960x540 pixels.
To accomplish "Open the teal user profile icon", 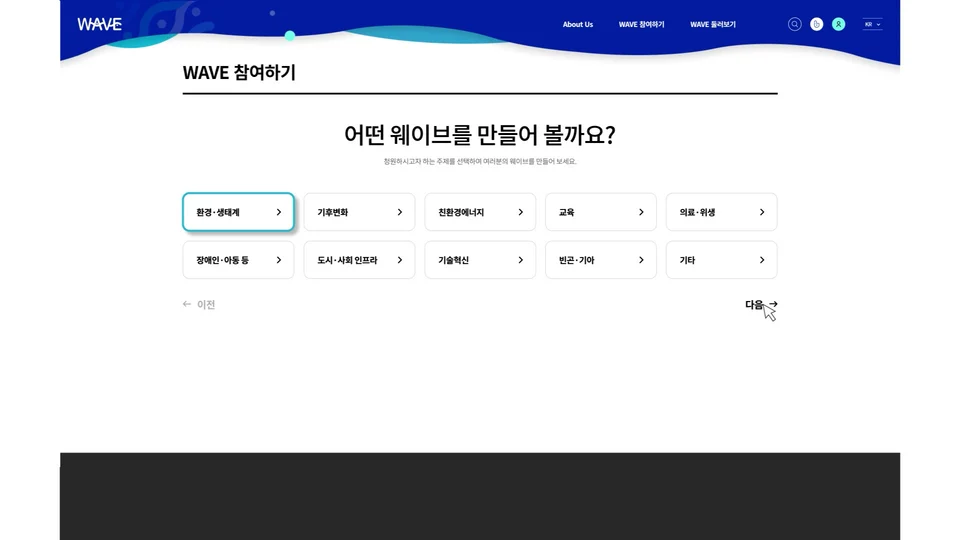I will 838,24.
